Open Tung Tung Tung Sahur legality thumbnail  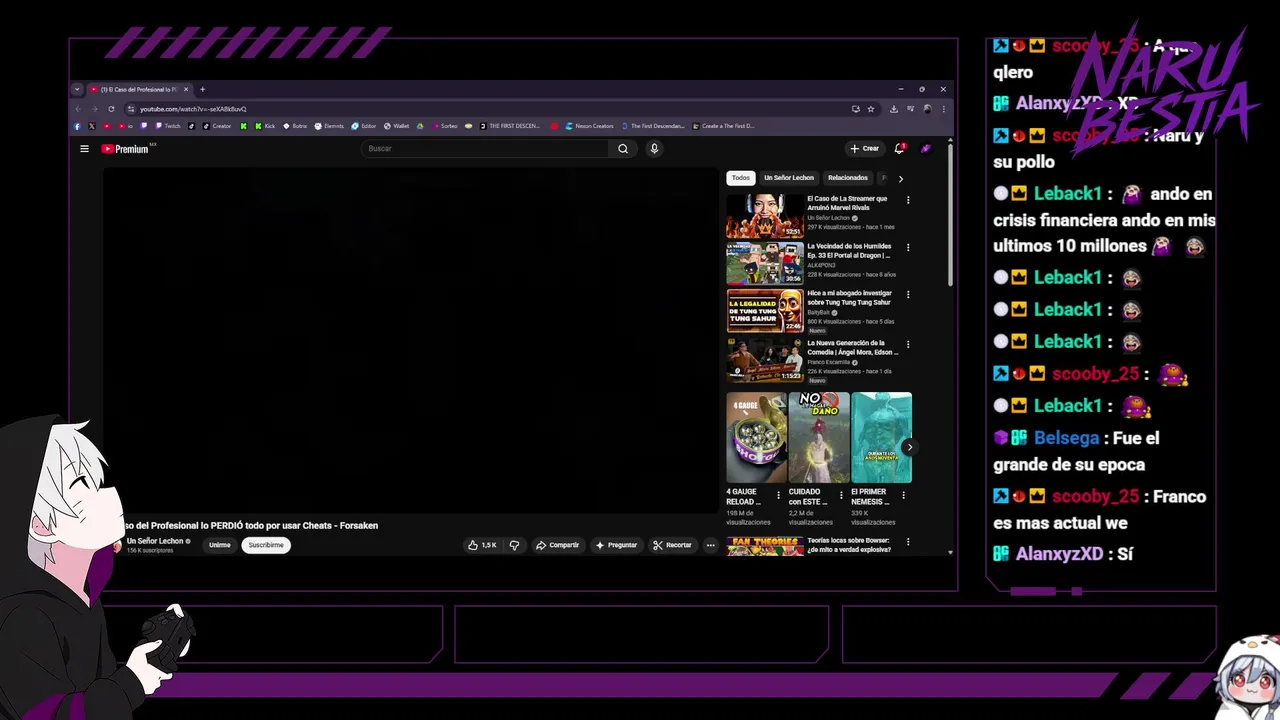pos(765,311)
